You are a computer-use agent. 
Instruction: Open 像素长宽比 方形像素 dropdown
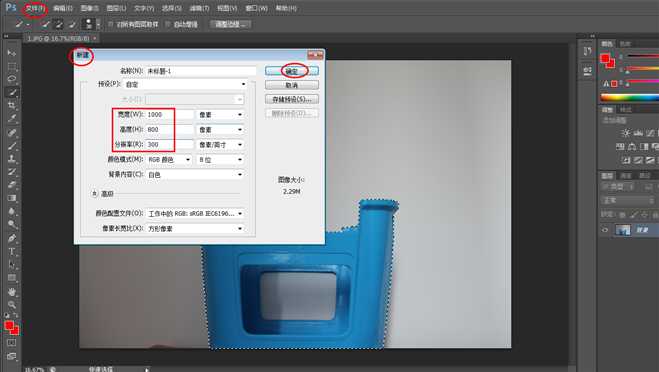click(x=195, y=229)
